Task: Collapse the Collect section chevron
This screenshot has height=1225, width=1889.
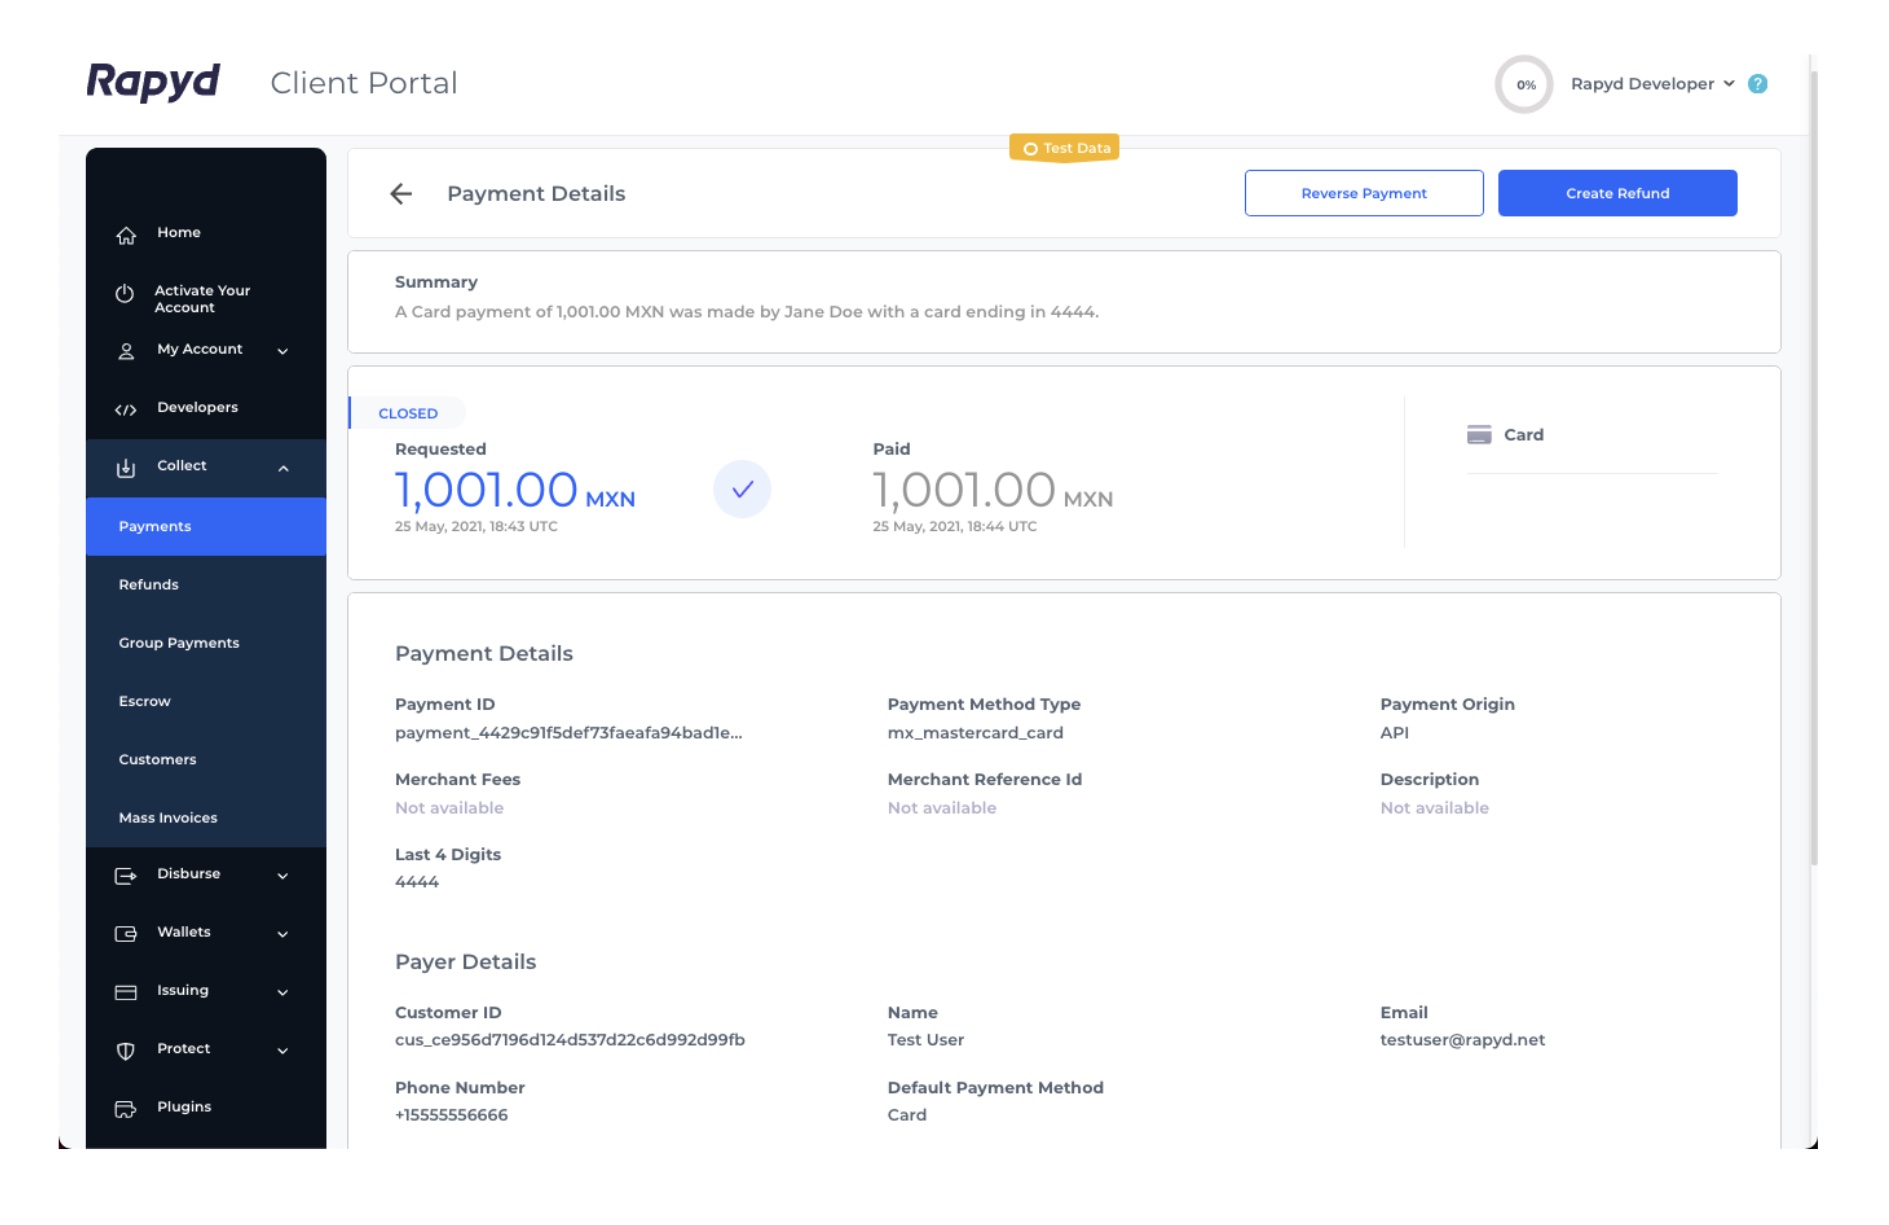Action: 283,468
